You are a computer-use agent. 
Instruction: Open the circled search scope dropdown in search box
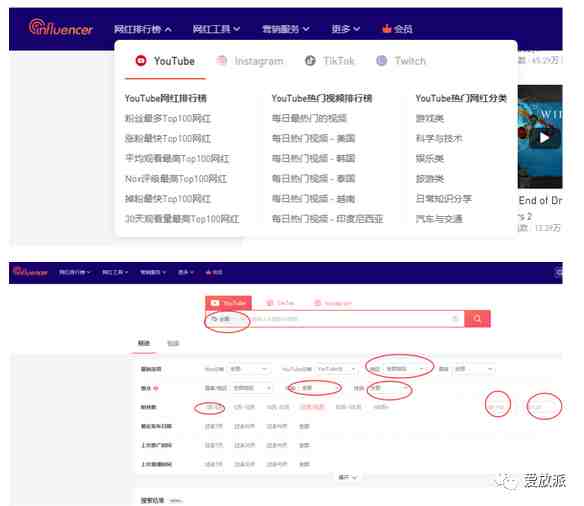click(227, 319)
